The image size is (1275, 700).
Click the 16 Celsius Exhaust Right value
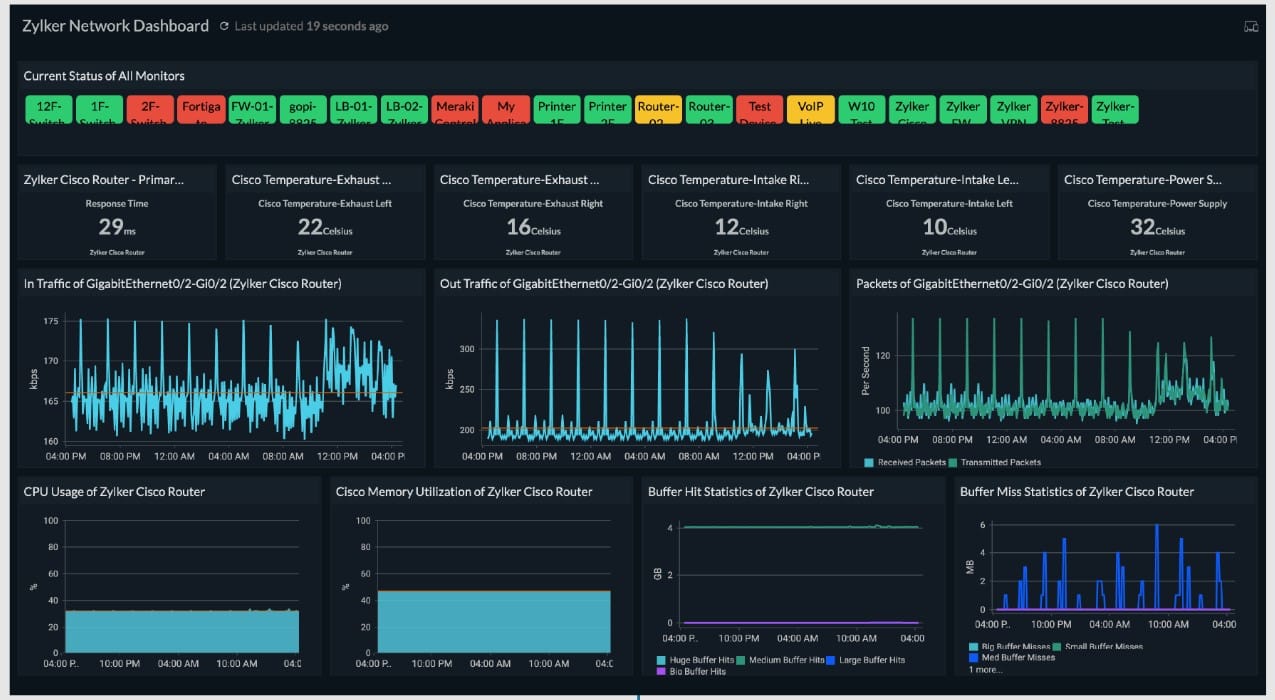coord(533,228)
